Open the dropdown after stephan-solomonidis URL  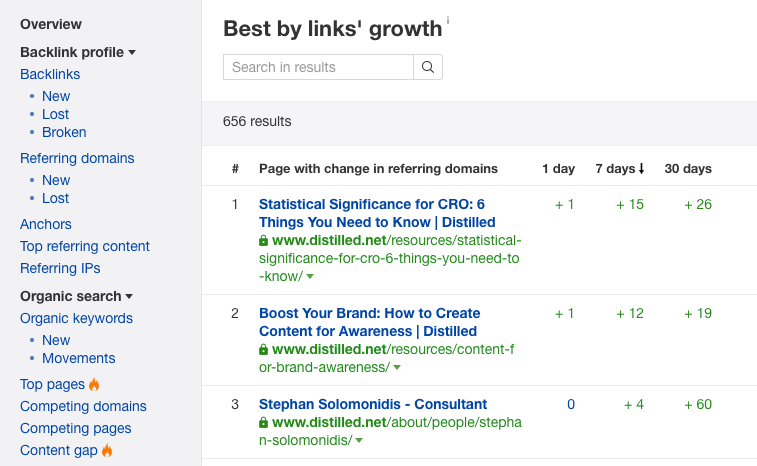point(359,440)
